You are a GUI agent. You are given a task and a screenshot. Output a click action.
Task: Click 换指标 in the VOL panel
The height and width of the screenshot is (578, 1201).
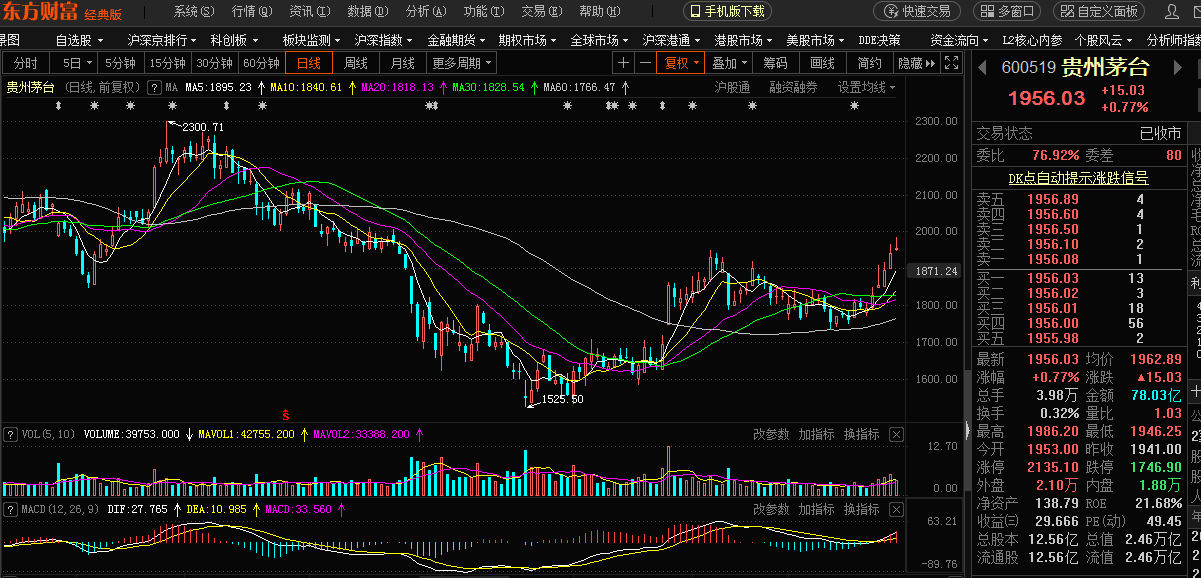point(861,434)
